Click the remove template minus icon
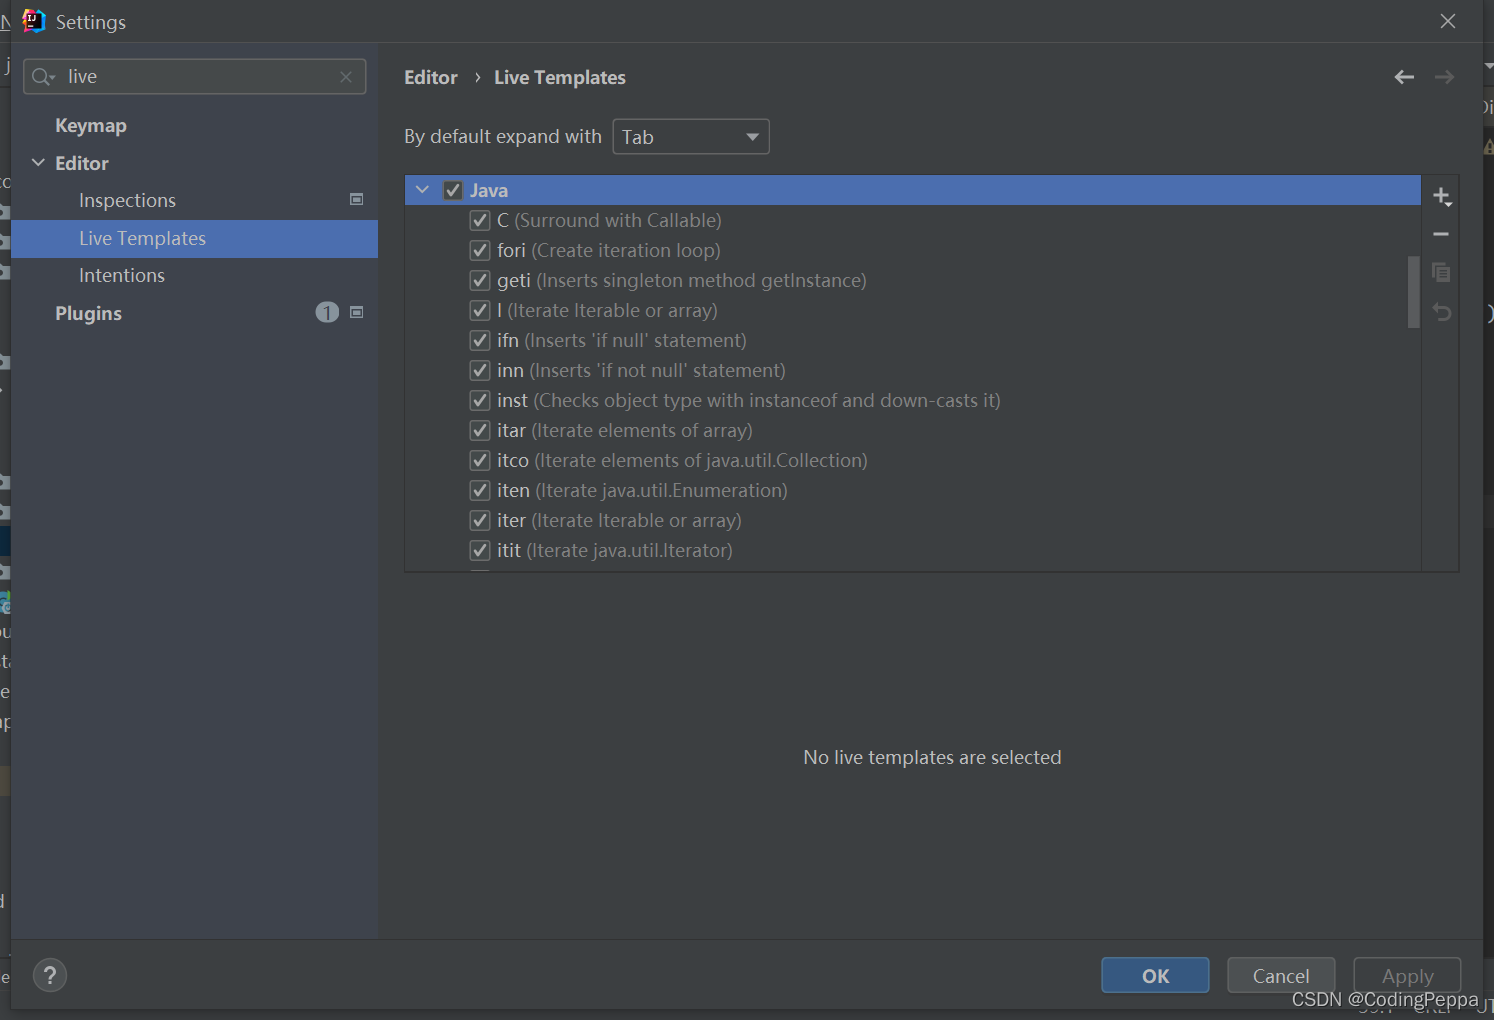 [x=1441, y=234]
